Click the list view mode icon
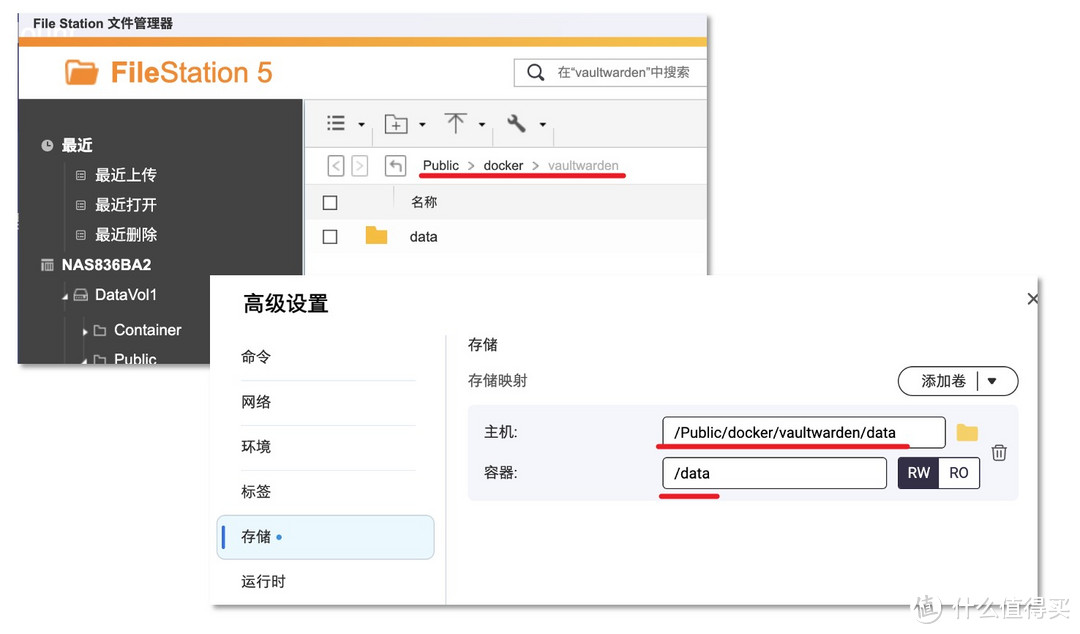Viewport: 1080px width, 634px height. click(x=336, y=124)
